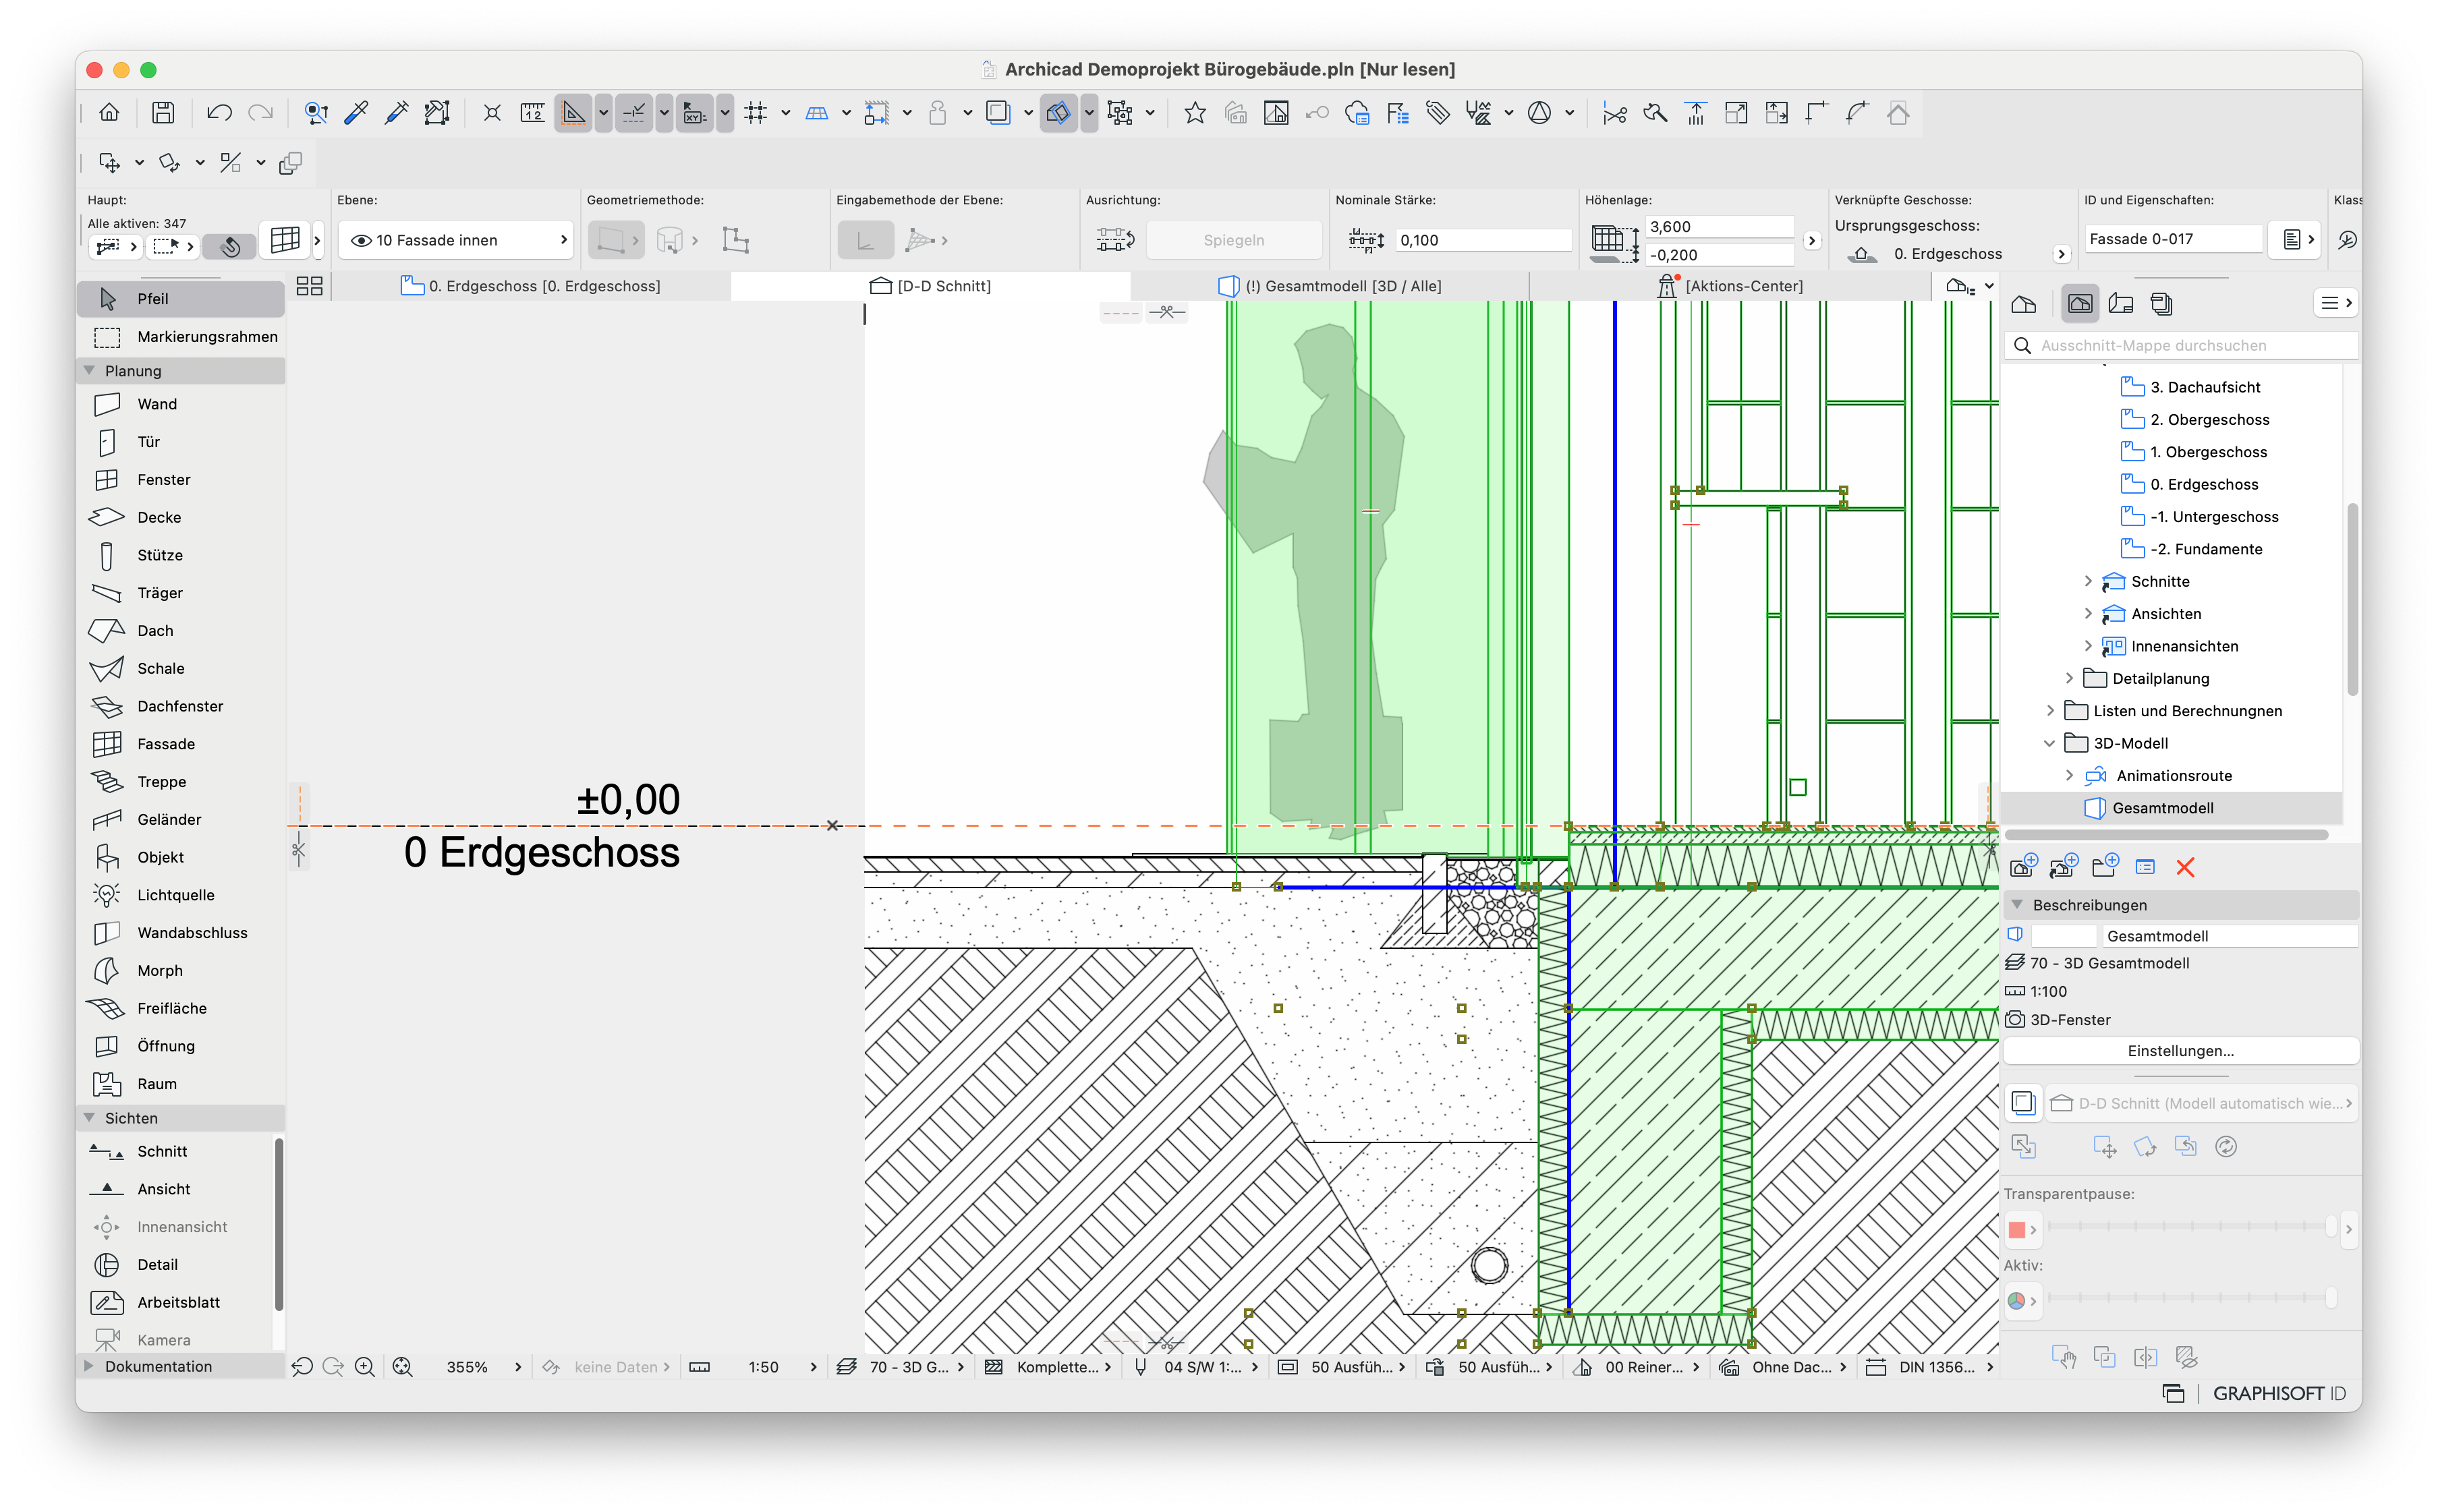Open the 10 Fassade innen layer dropdown
Screen dimensions: 2438x1512
coord(456,240)
